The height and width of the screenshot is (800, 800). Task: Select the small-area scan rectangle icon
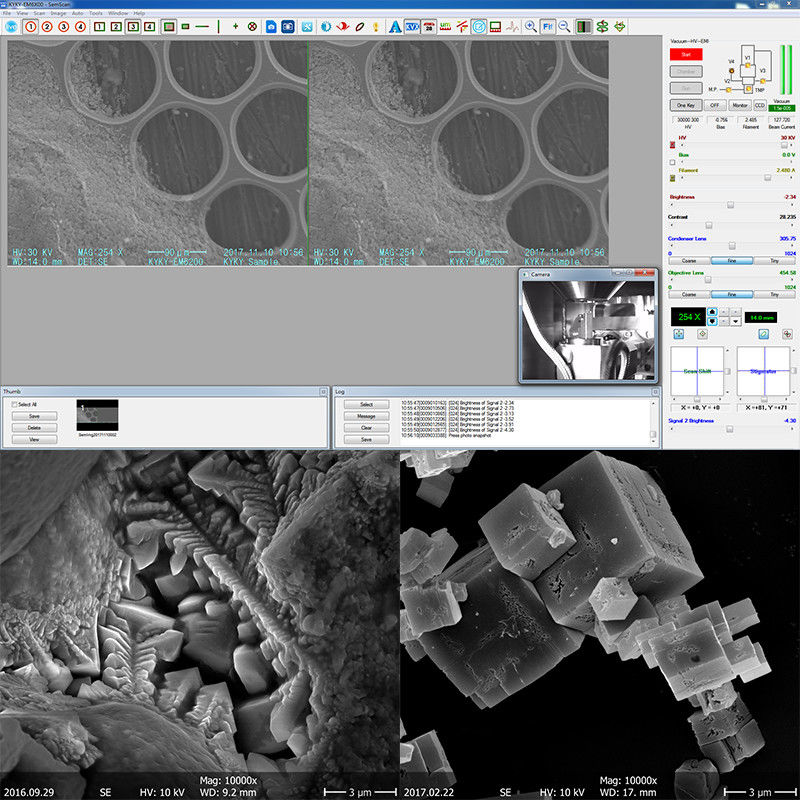pos(186,27)
